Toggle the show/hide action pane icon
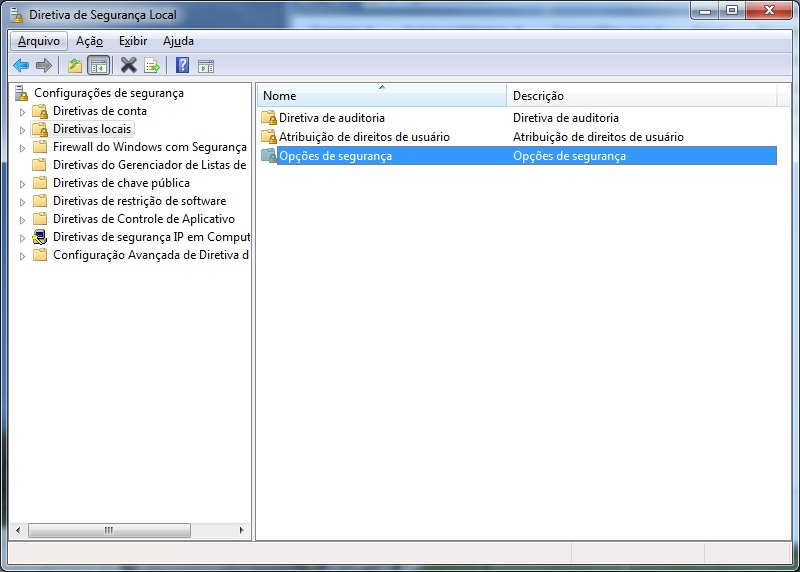The image size is (800, 572). [x=206, y=66]
